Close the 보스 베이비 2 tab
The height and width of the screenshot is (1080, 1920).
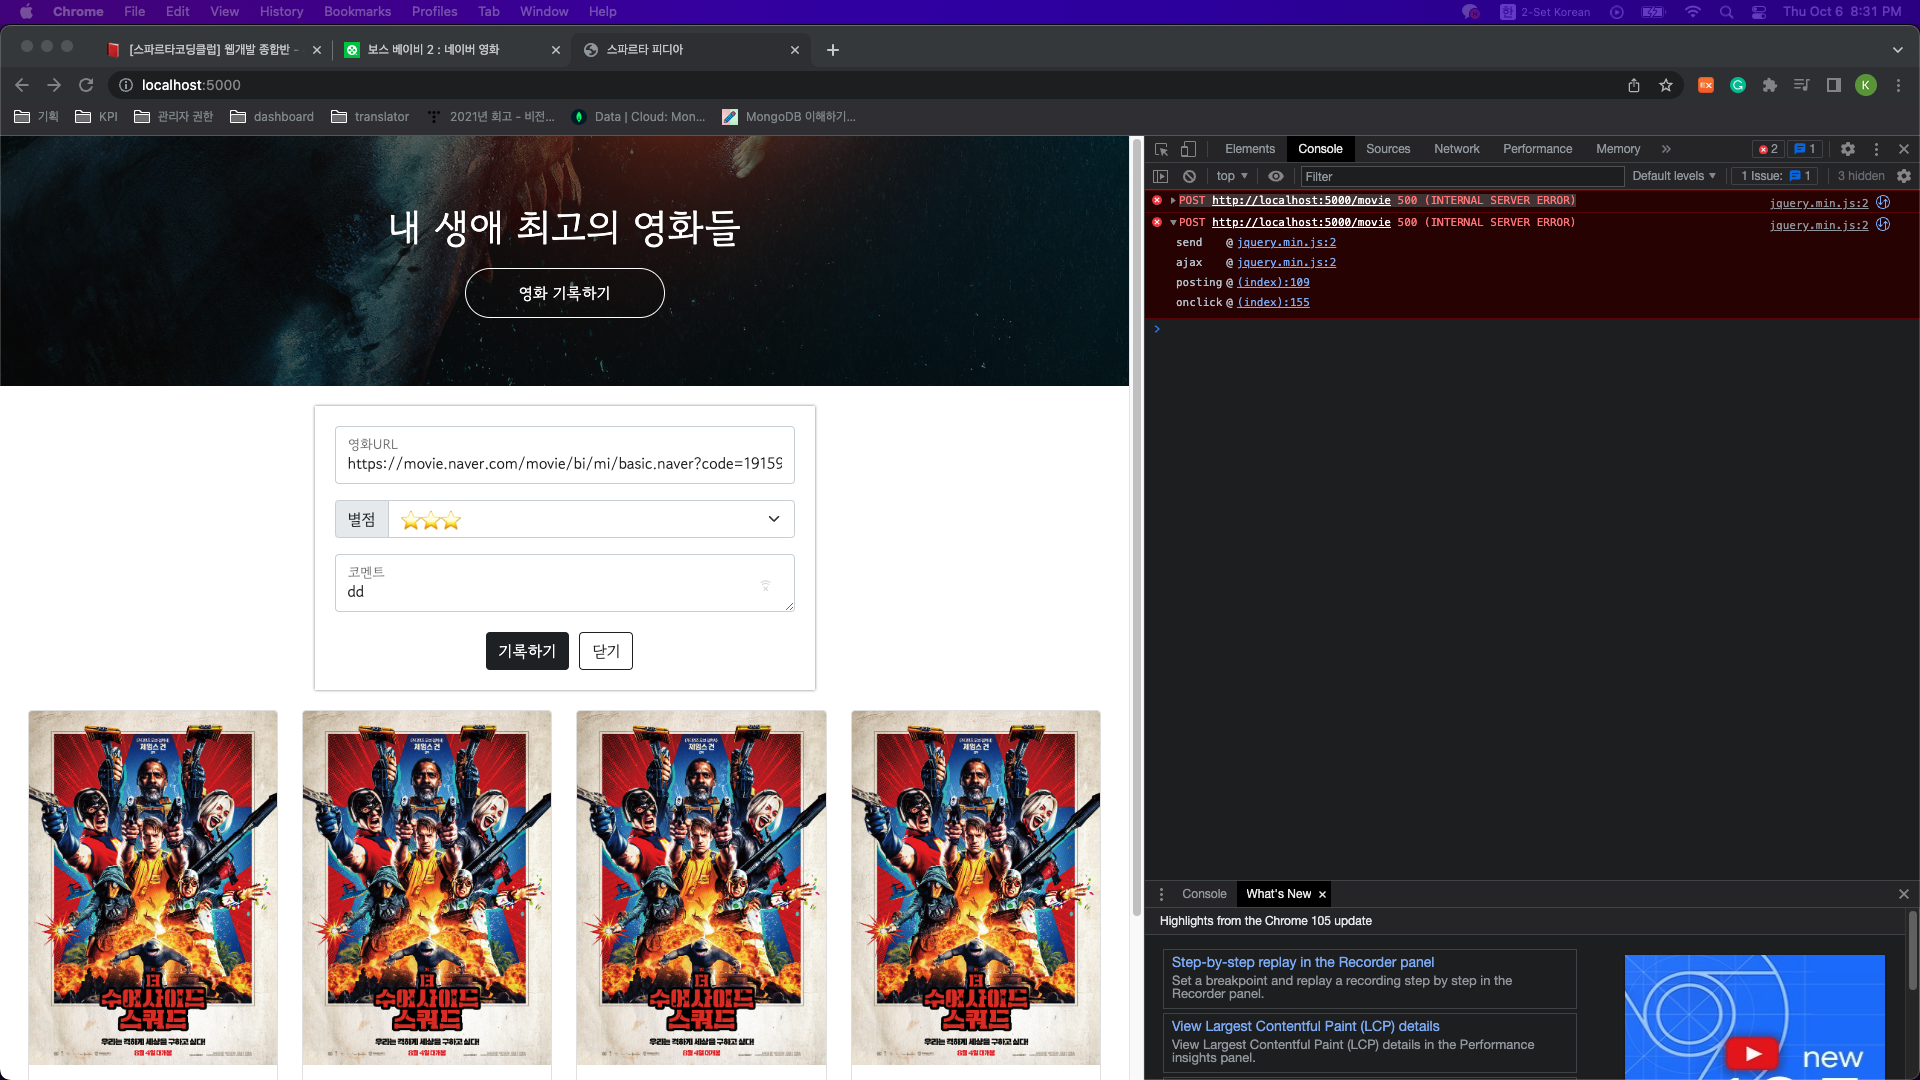tap(556, 50)
